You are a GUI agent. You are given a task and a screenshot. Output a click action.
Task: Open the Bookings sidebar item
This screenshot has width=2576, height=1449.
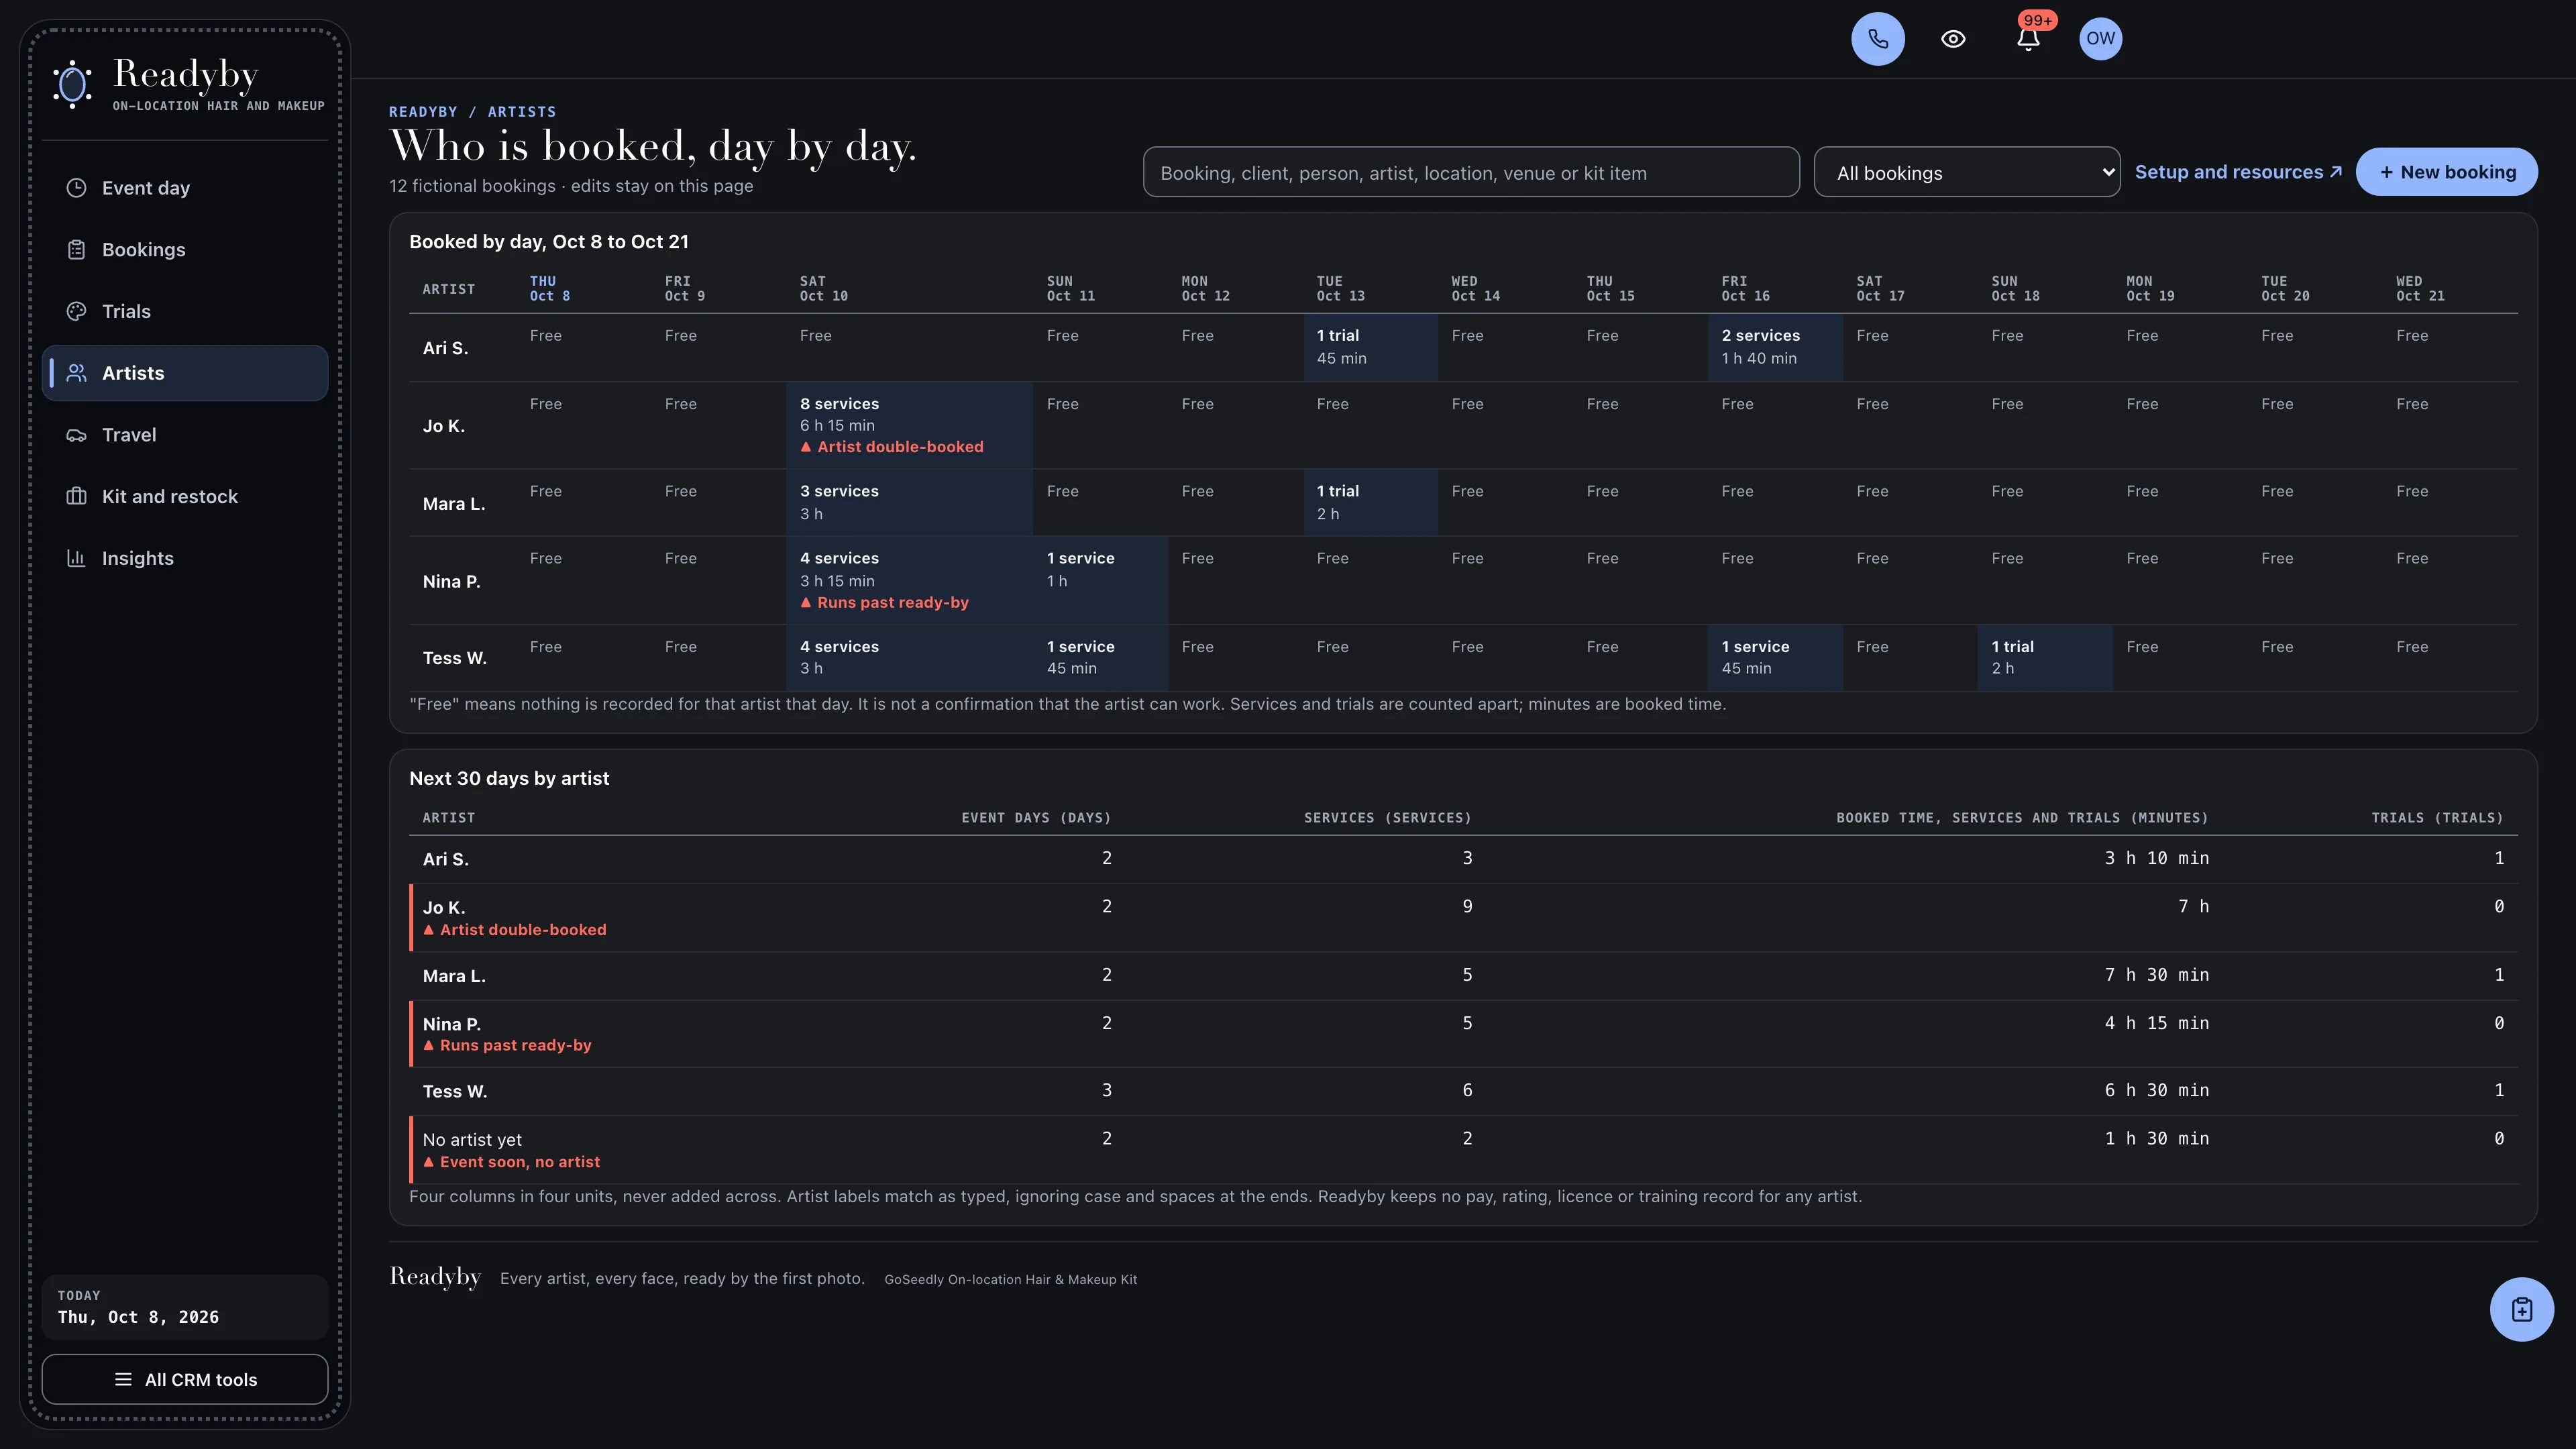185,250
